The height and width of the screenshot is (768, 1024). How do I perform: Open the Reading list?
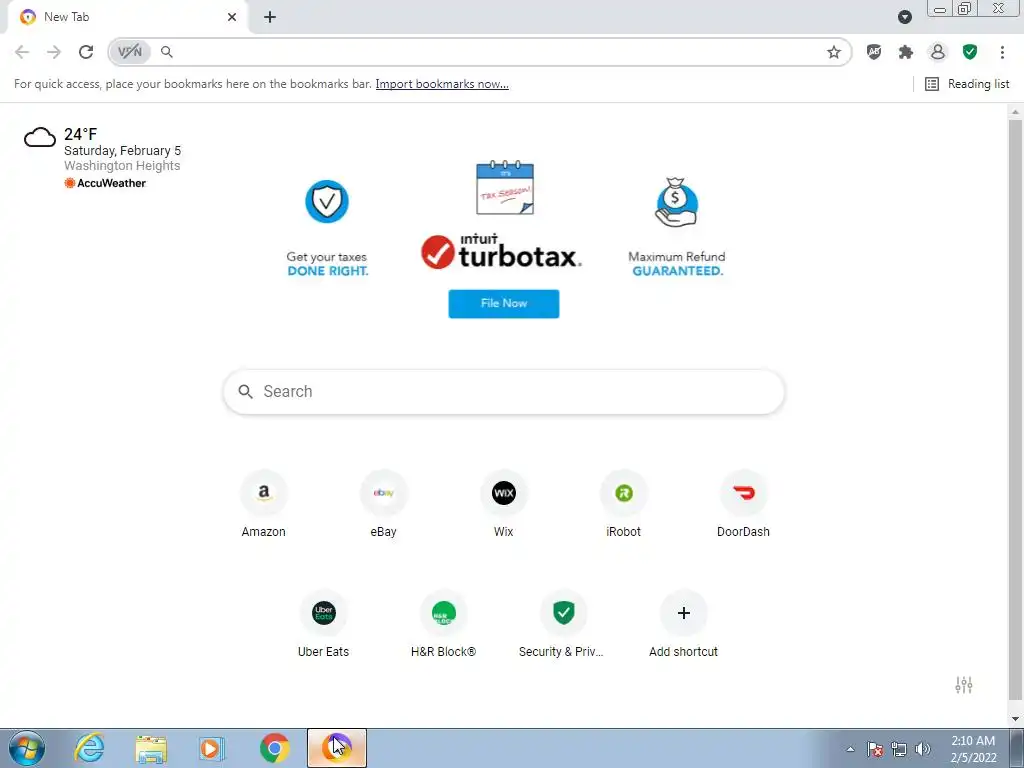pyautogui.click(x=967, y=84)
